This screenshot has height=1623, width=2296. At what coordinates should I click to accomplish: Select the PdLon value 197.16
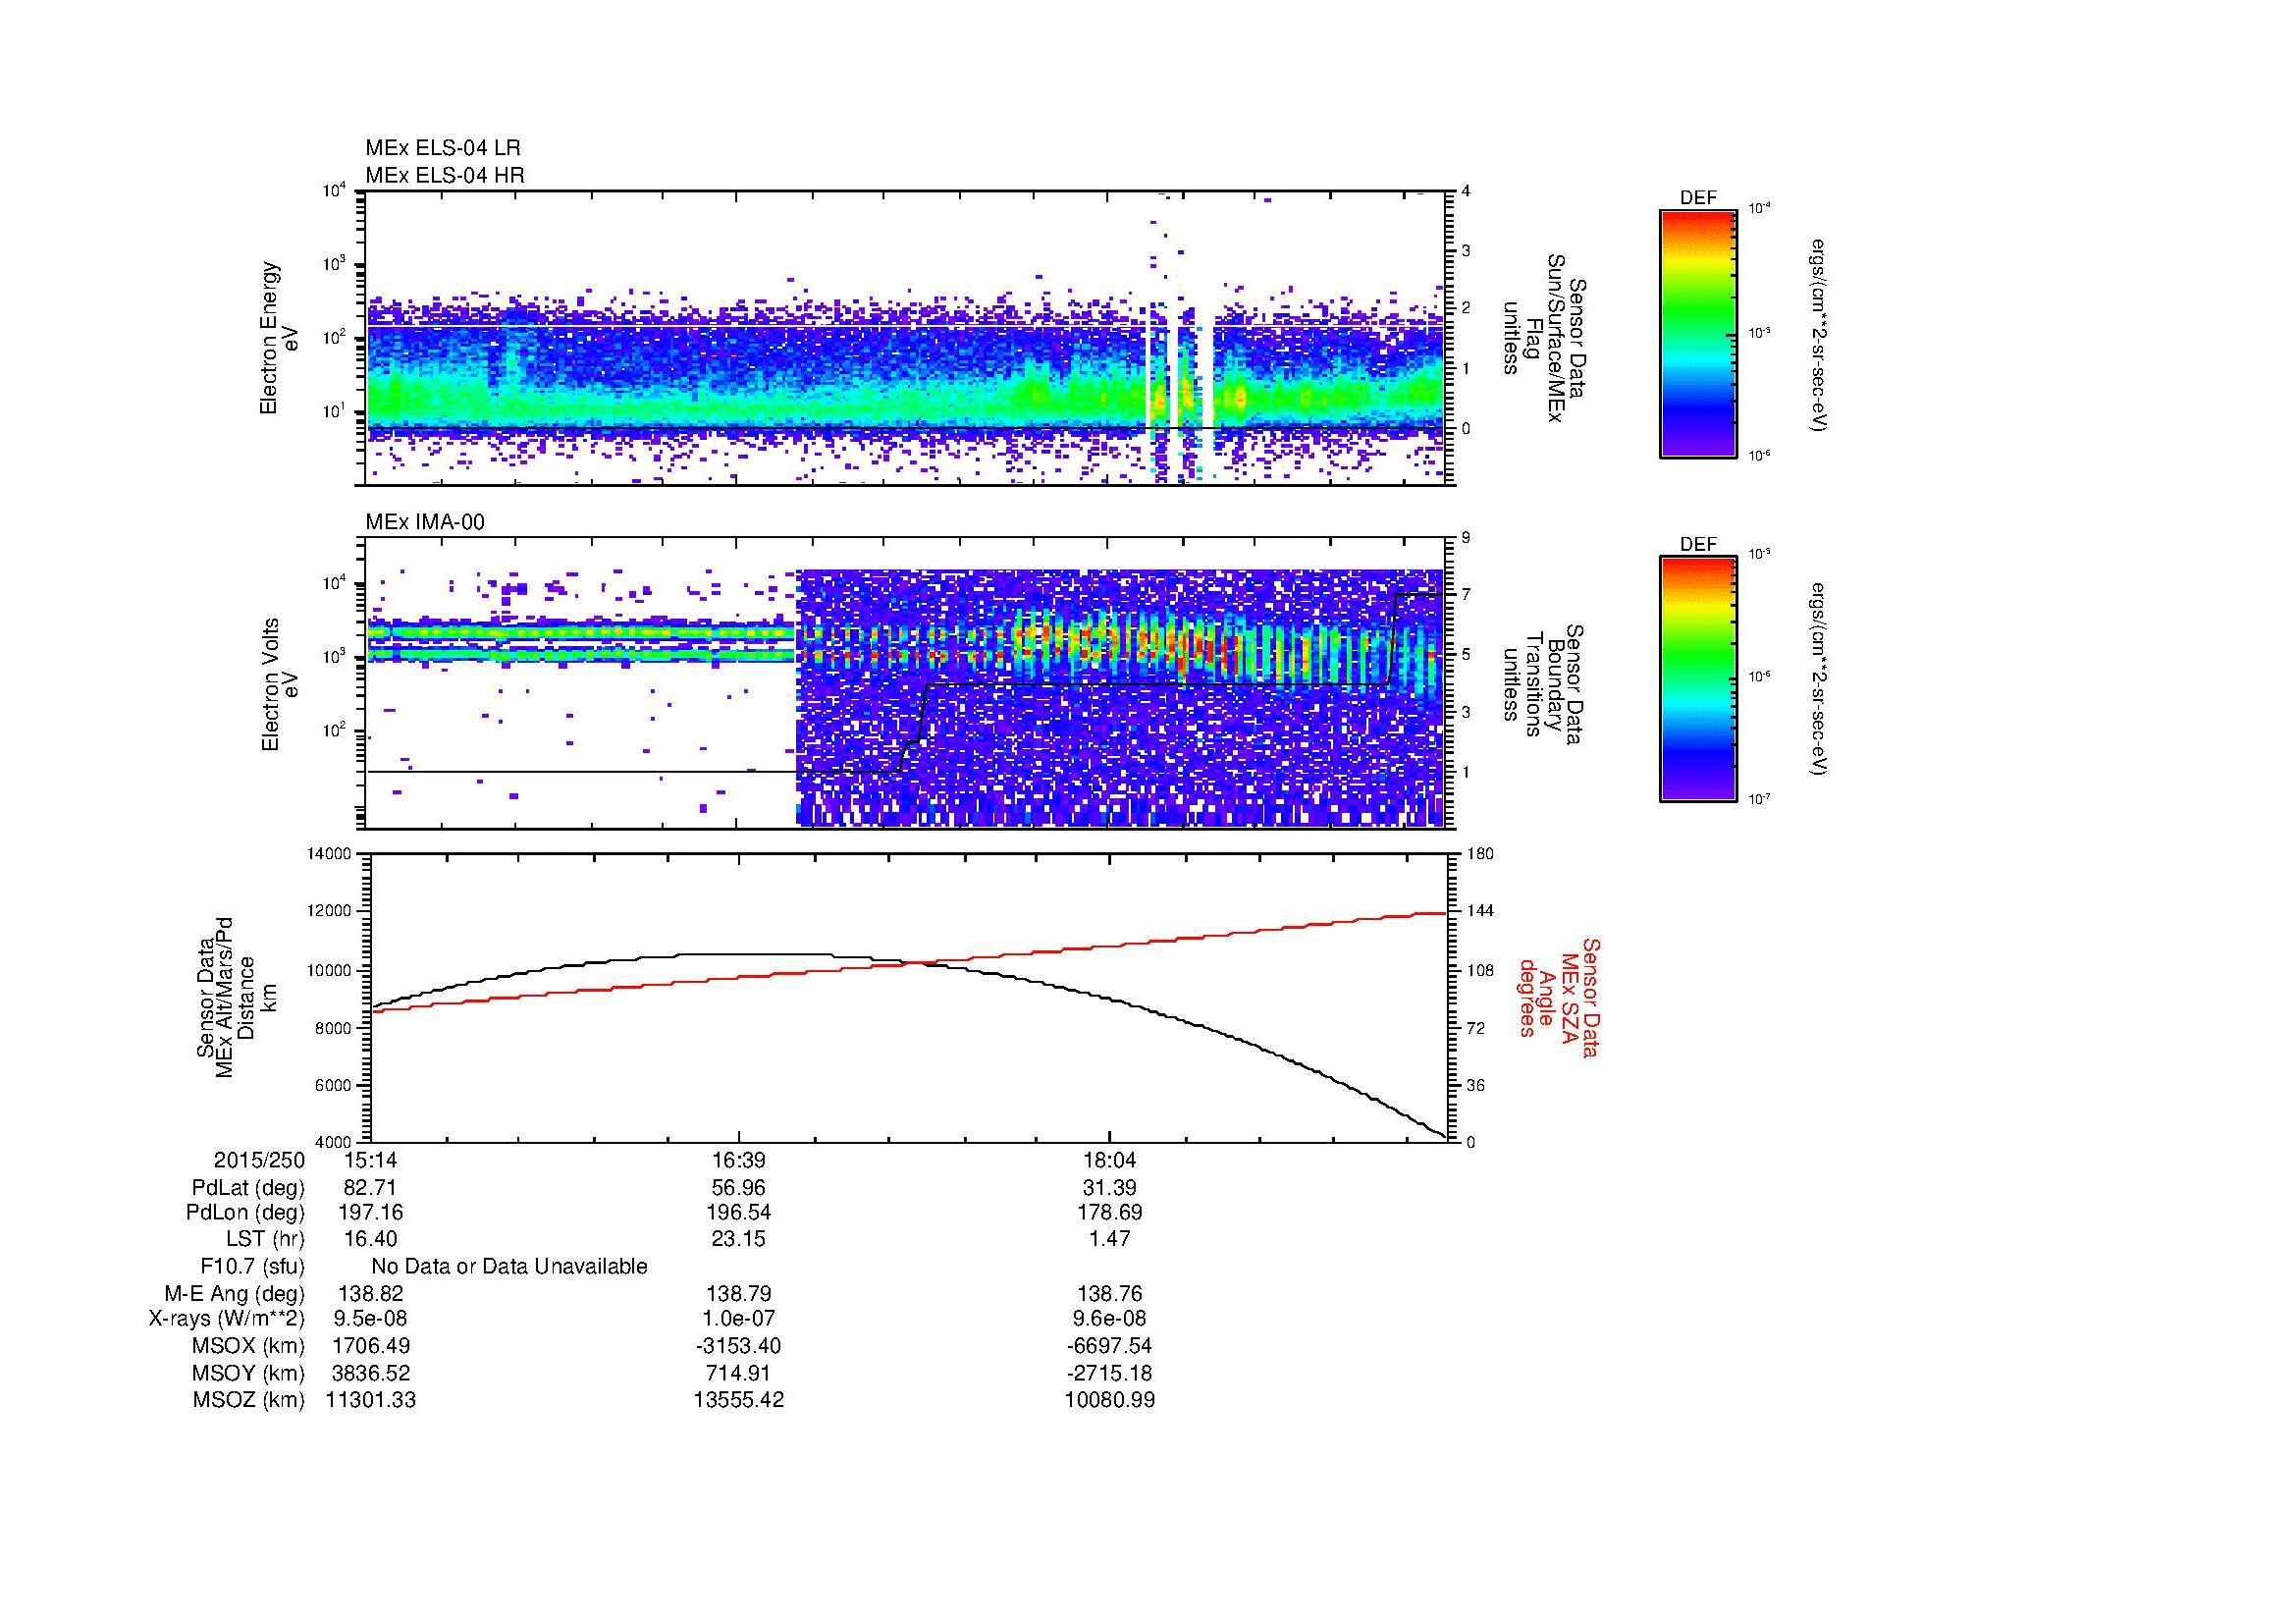[371, 1212]
